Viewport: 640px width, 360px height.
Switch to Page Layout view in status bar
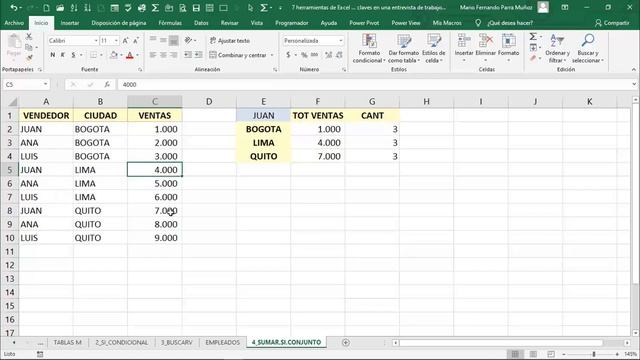pyautogui.click(x=533, y=354)
